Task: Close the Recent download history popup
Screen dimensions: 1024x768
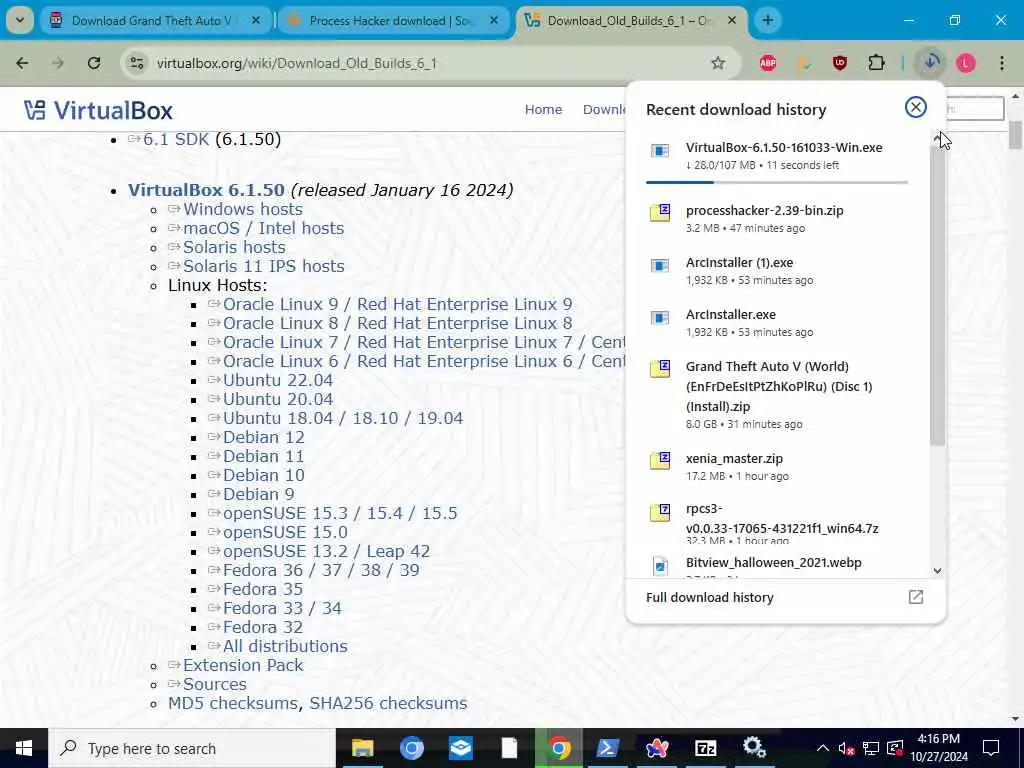Action: (916, 107)
